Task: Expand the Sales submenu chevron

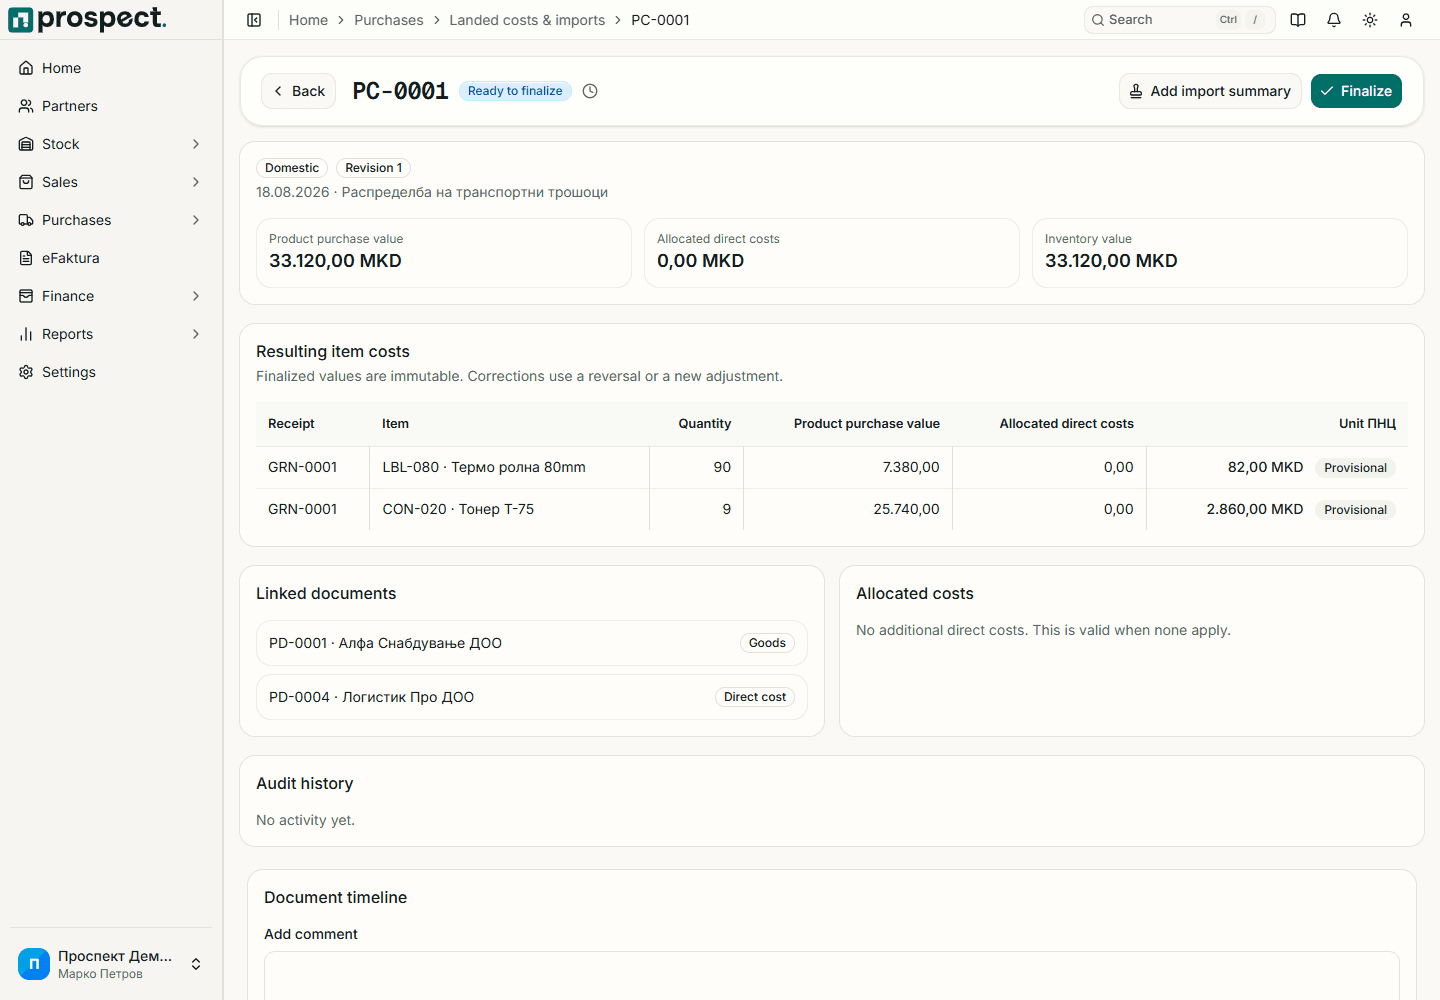Action: [x=196, y=182]
